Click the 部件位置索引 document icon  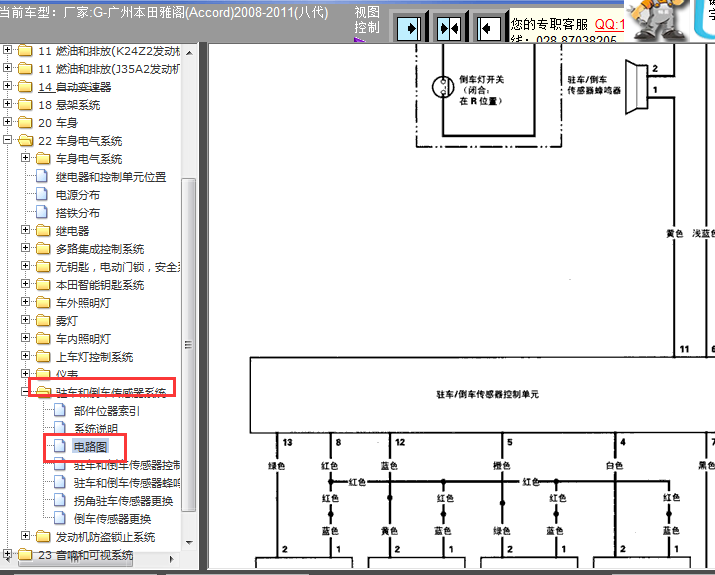click(x=60, y=410)
